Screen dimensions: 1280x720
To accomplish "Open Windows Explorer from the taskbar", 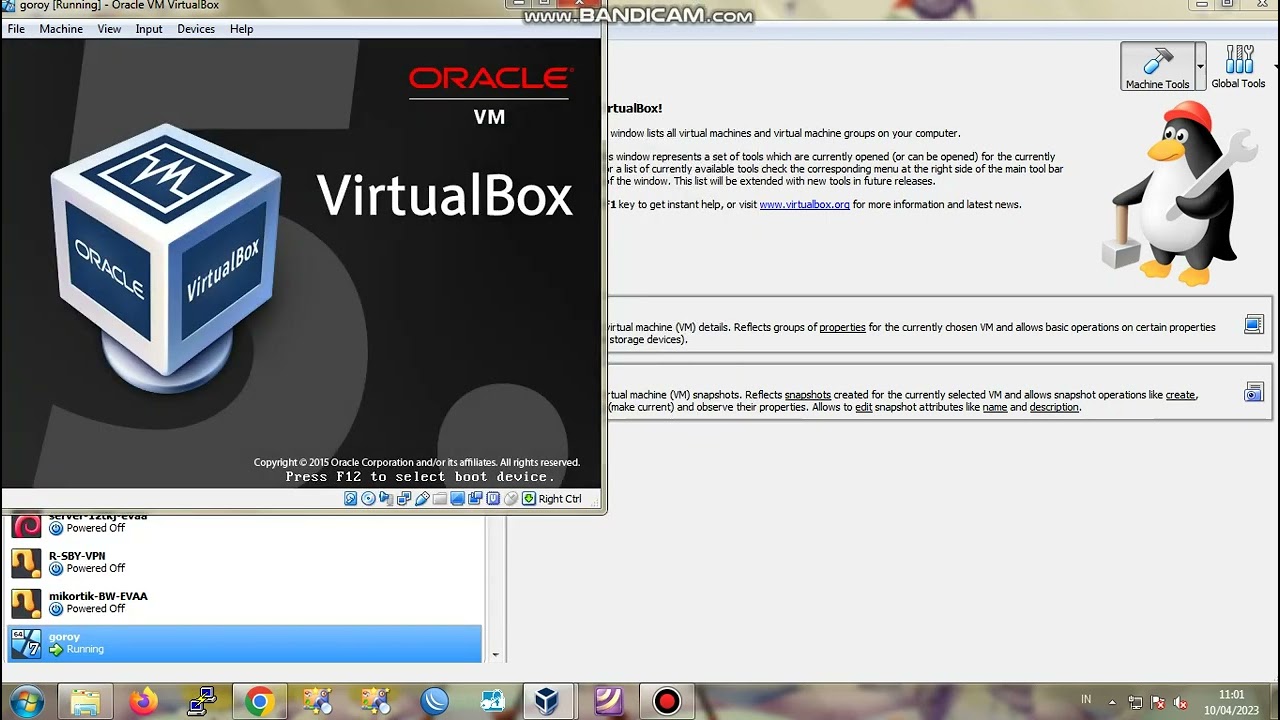I will pos(85,702).
